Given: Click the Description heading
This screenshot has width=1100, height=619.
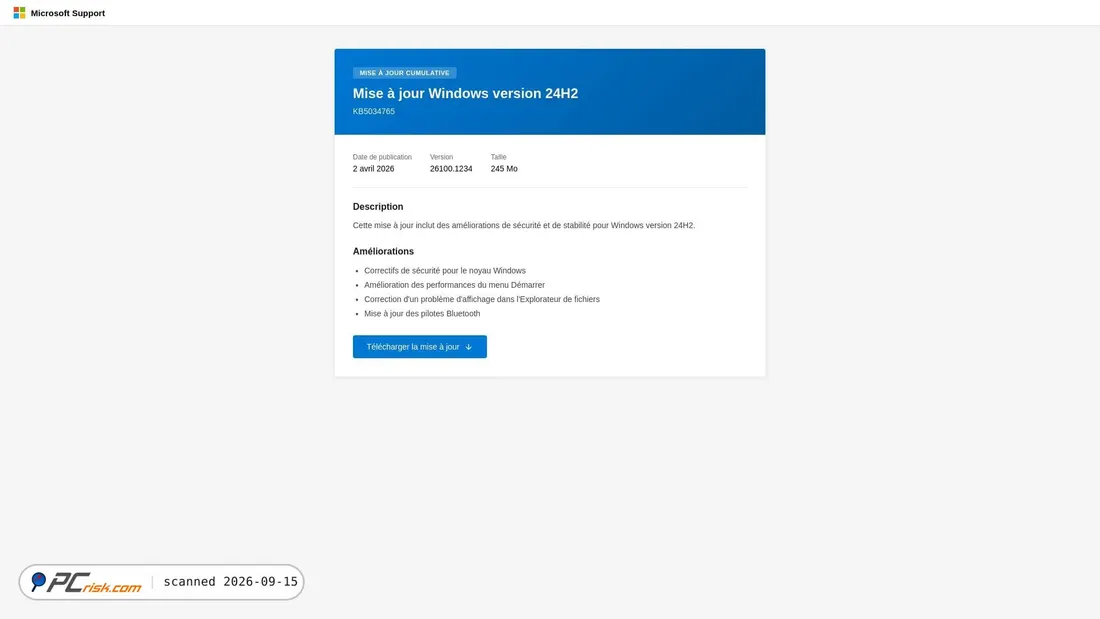Looking at the screenshot, I should pos(378,207).
